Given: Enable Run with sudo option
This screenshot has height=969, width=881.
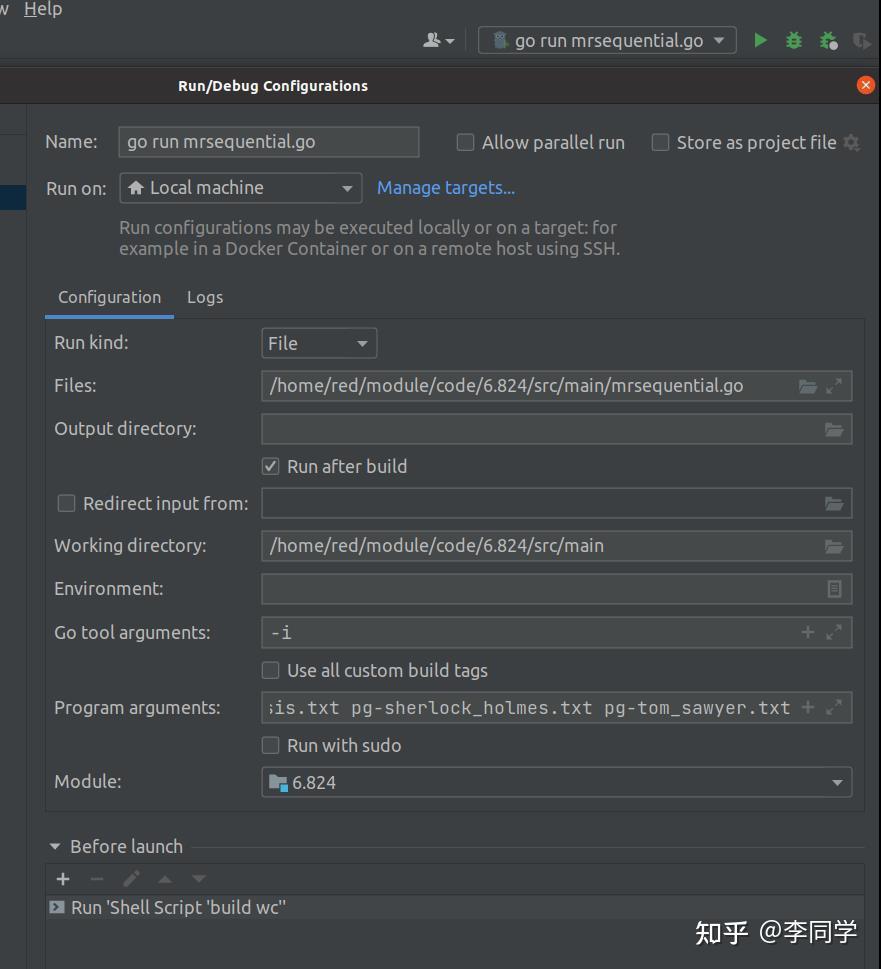Looking at the screenshot, I should point(270,745).
